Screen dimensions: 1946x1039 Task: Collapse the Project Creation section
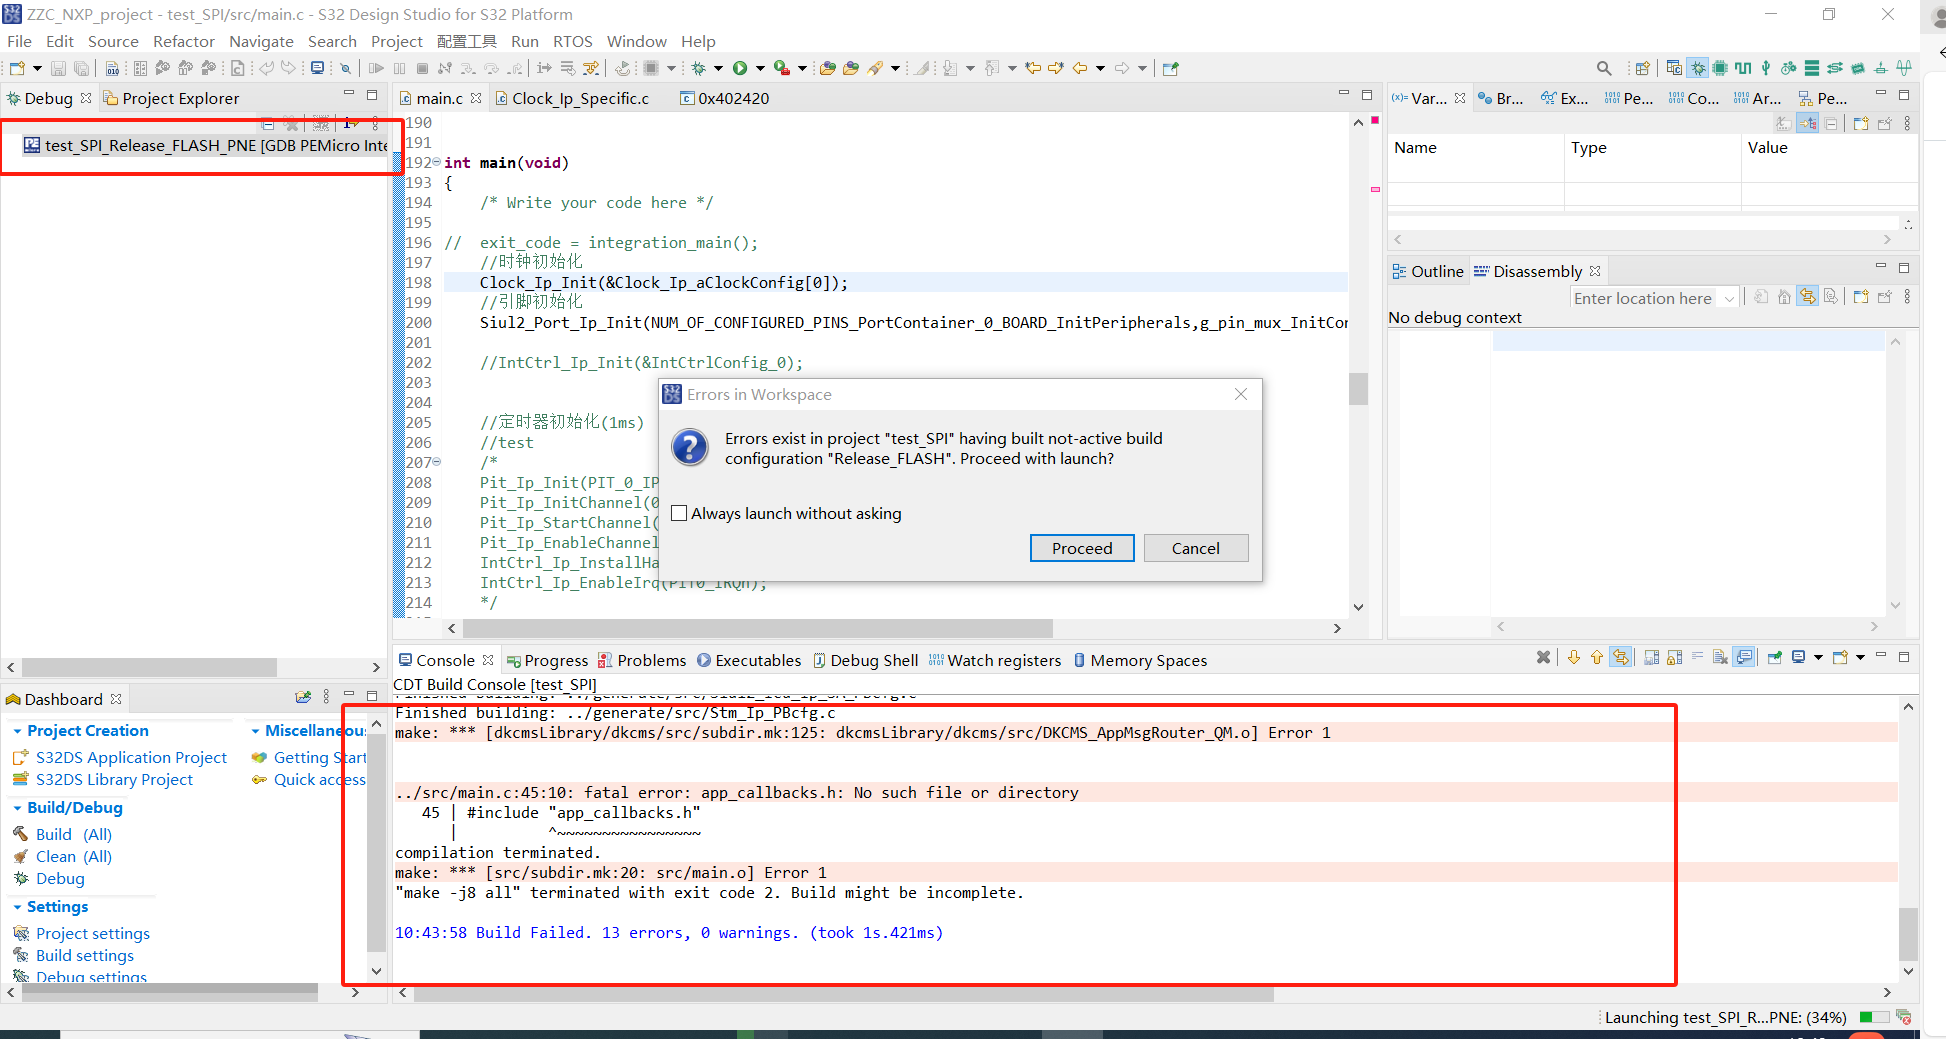[x=17, y=731]
